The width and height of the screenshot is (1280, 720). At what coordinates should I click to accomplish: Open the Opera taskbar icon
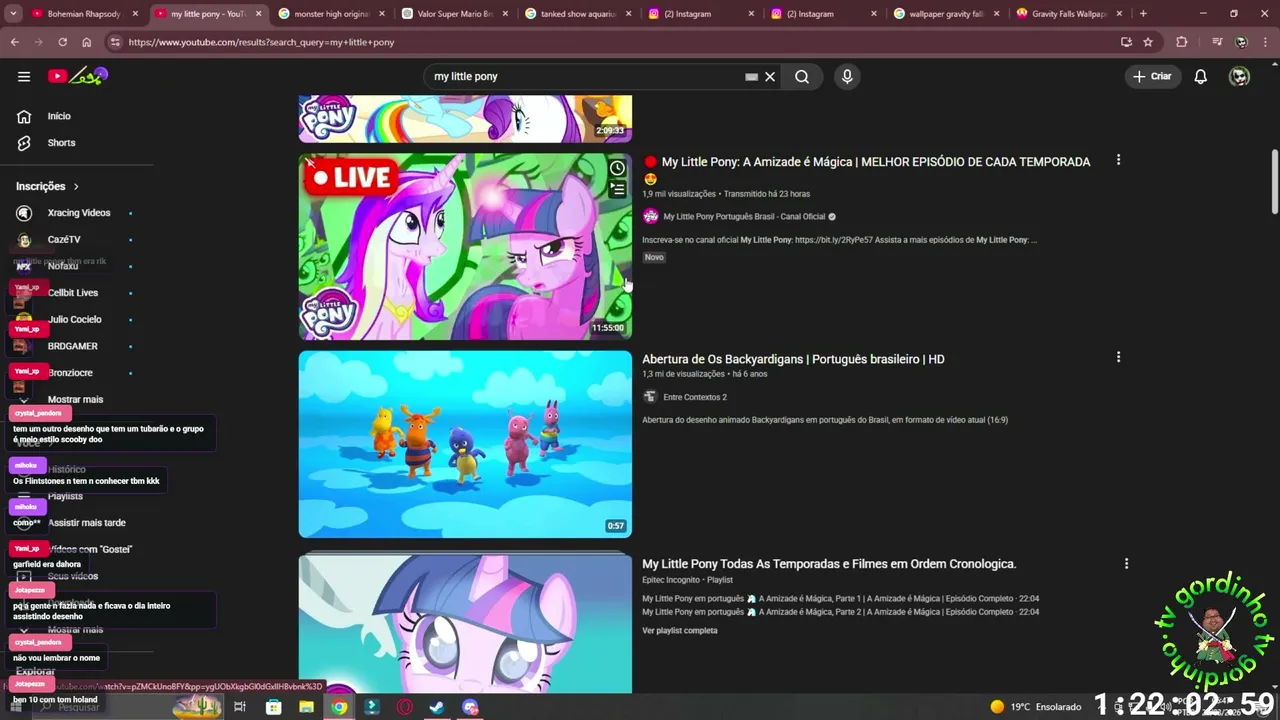[x=404, y=707]
